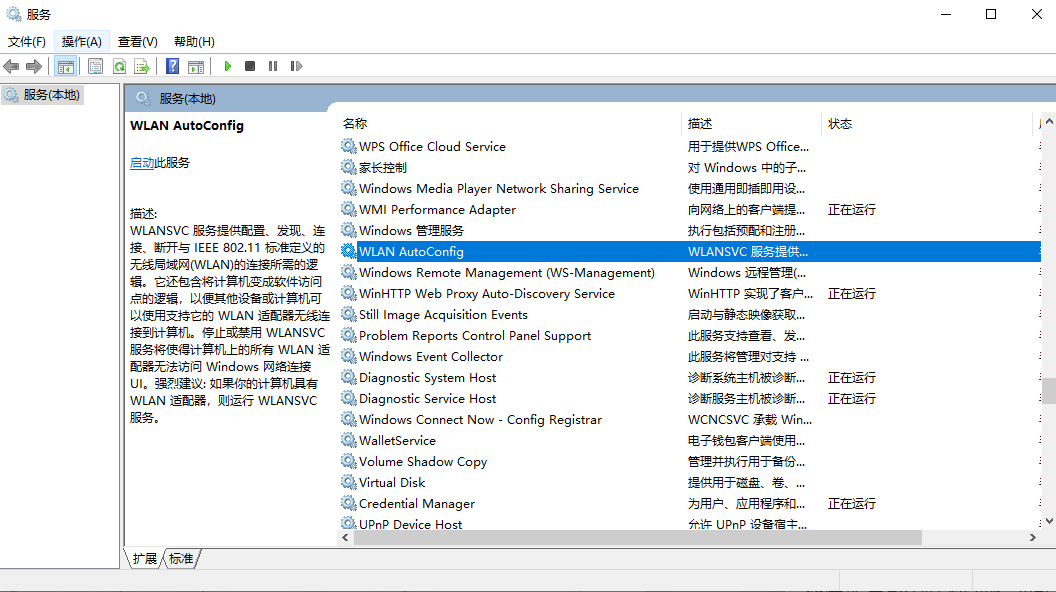The height and width of the screenshot is (592, 1056).
Task: Select the Credential Manager service
Action: pos(417,503)
